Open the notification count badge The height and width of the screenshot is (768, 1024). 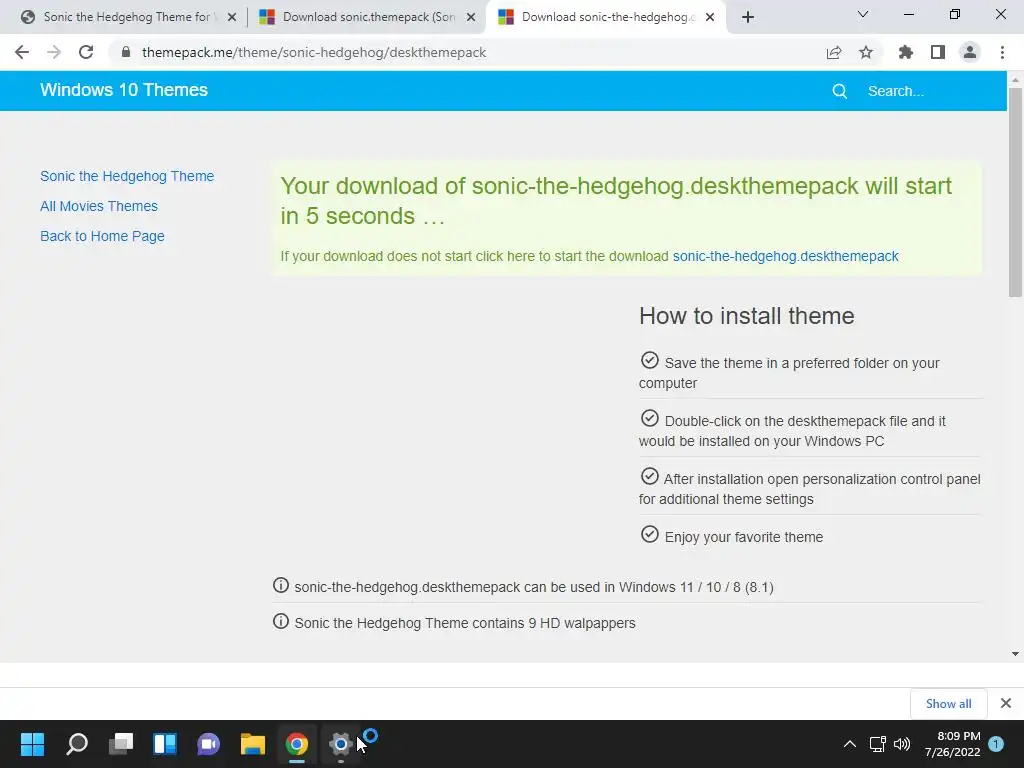(x=996, y=744)
